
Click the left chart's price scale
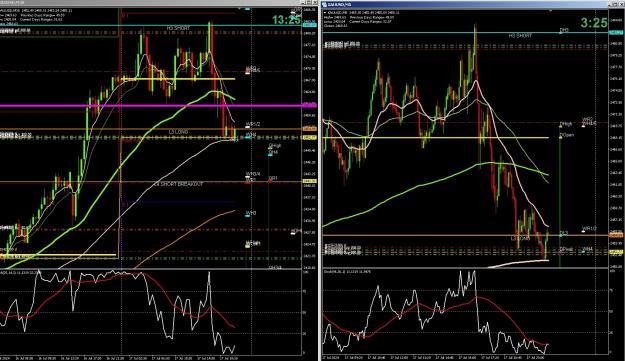[x=310, y=139]
